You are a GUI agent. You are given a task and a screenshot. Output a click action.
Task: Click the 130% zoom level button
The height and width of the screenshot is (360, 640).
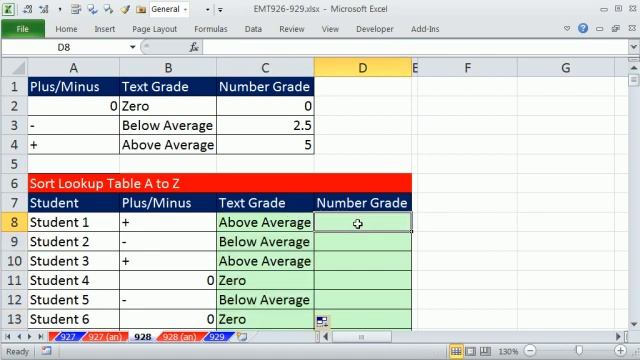(x=508, y=351)
